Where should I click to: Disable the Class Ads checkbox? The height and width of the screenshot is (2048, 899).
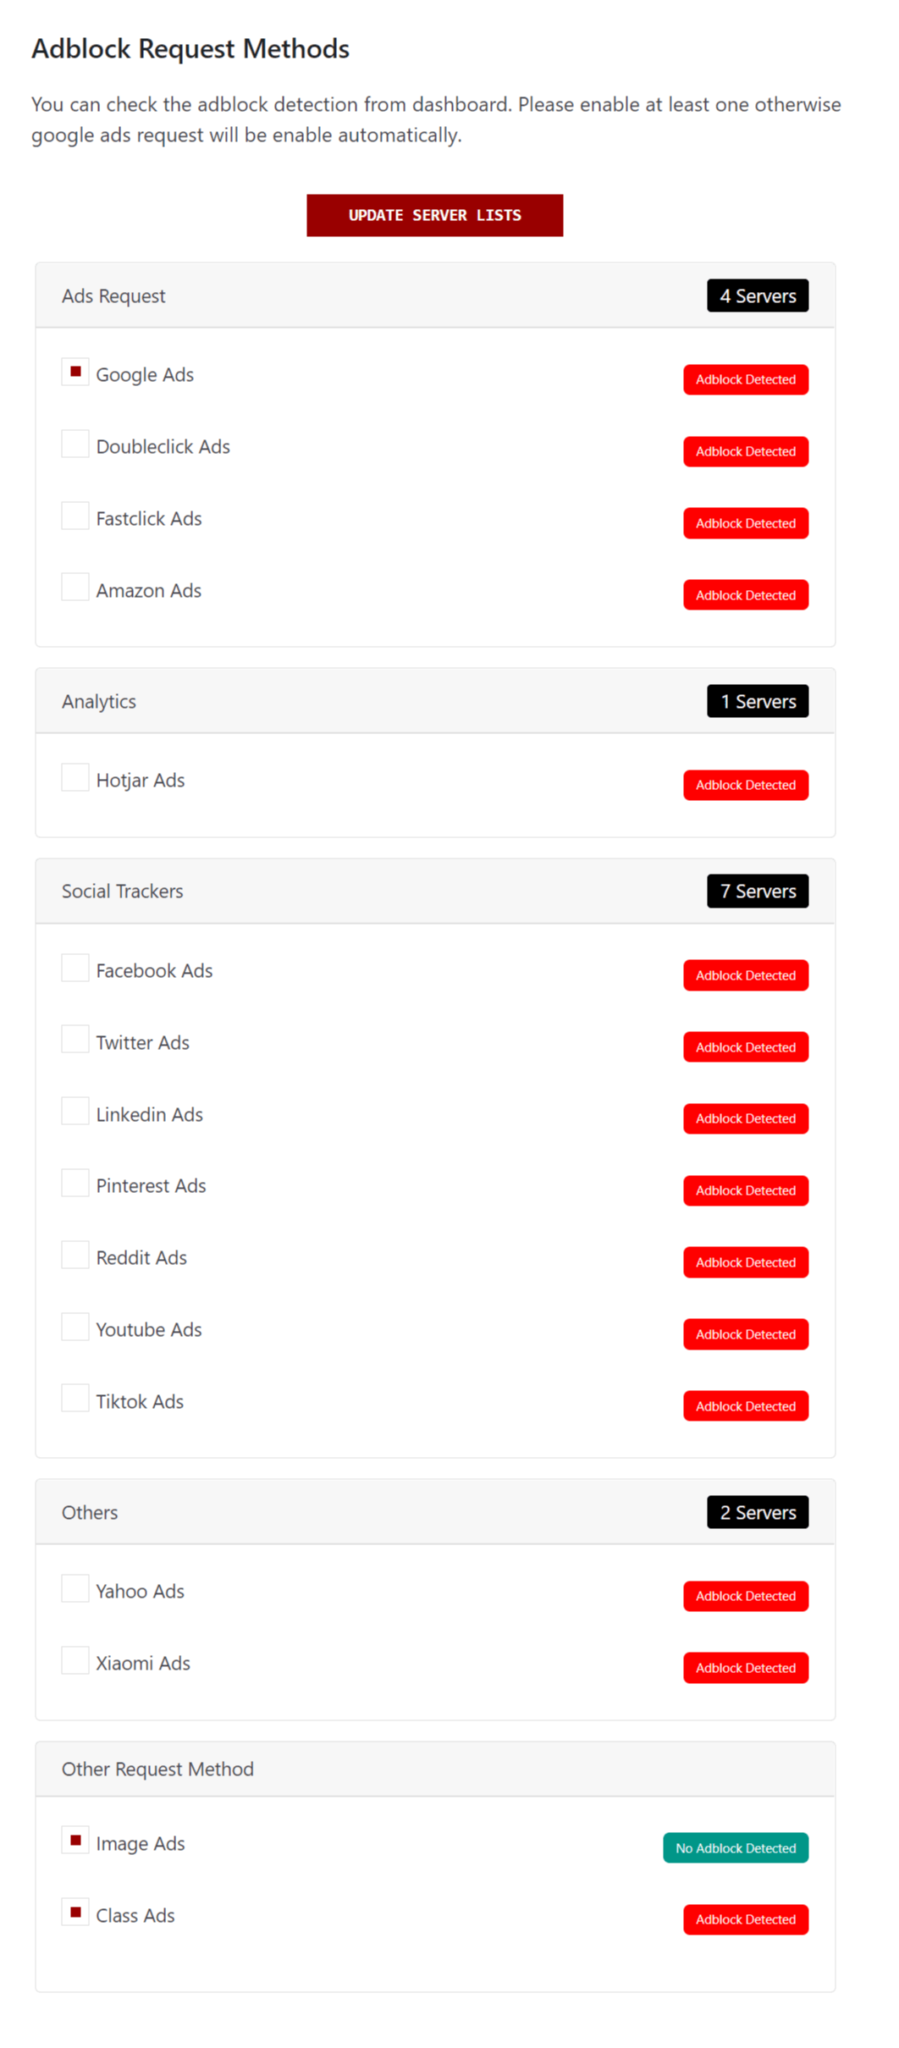pos(74,1912)
